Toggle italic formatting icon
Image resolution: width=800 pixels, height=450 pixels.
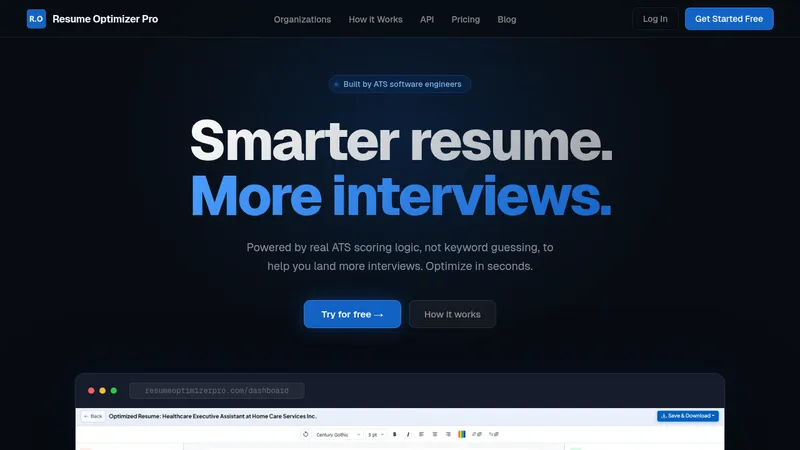[x=408, y=435]
